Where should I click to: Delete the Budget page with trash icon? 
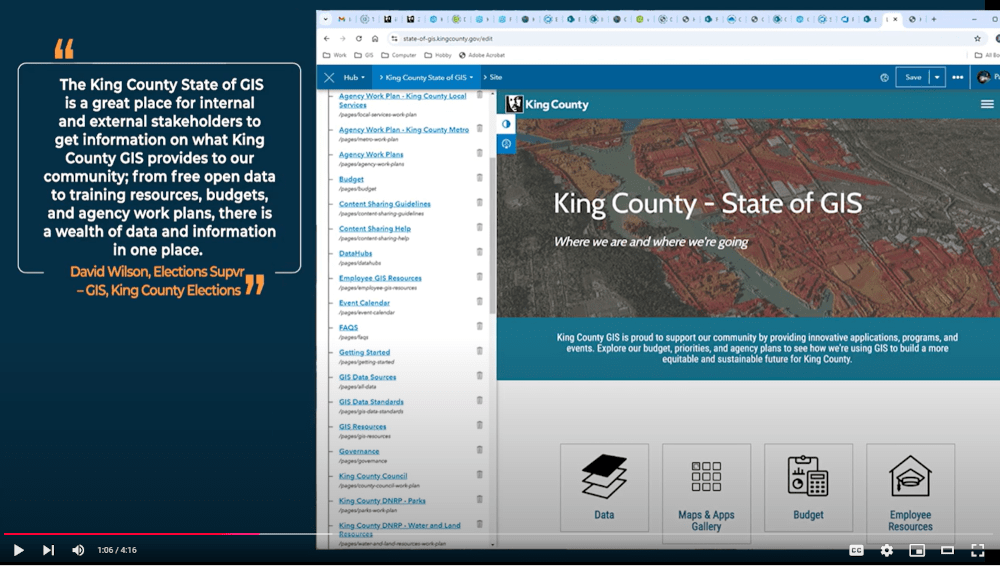[480, 178]
